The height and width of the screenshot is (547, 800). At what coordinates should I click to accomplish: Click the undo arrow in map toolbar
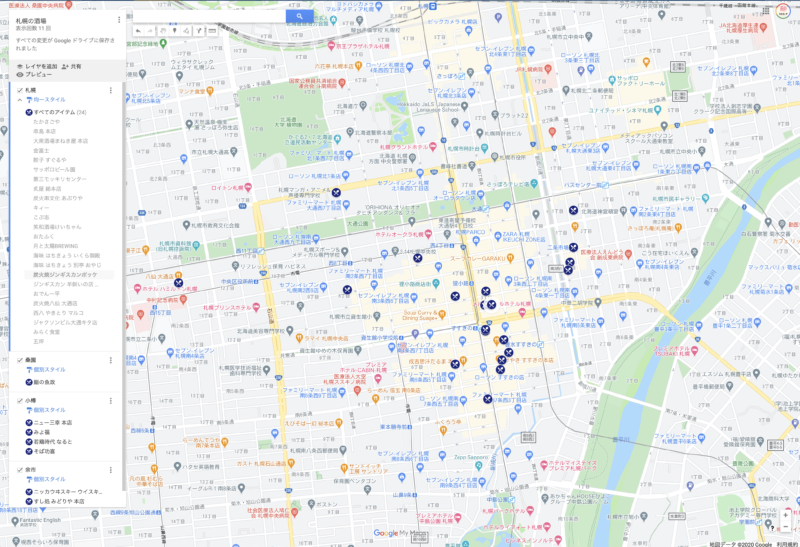pyautogui.click(x=138, y=31)
